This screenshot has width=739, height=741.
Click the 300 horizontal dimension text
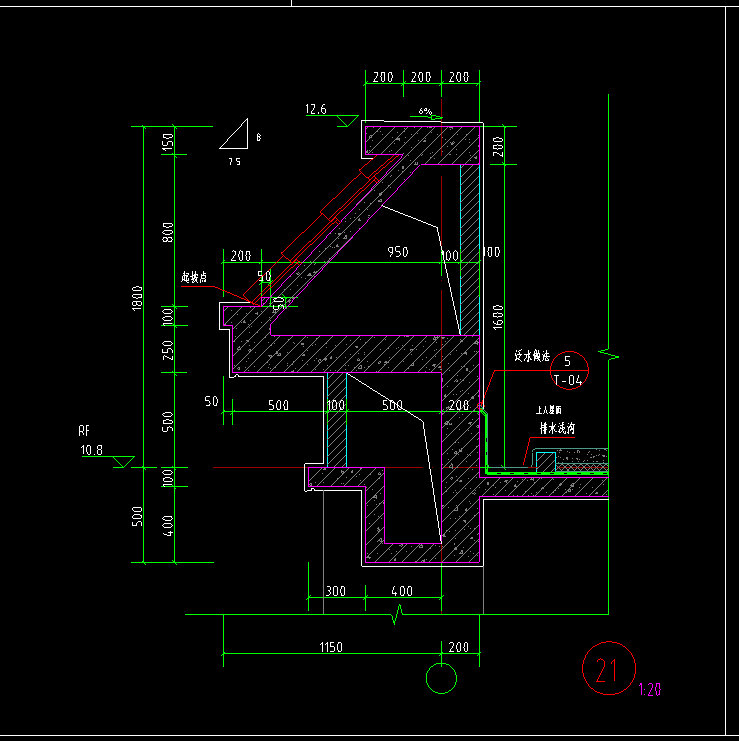pos(336,591)
